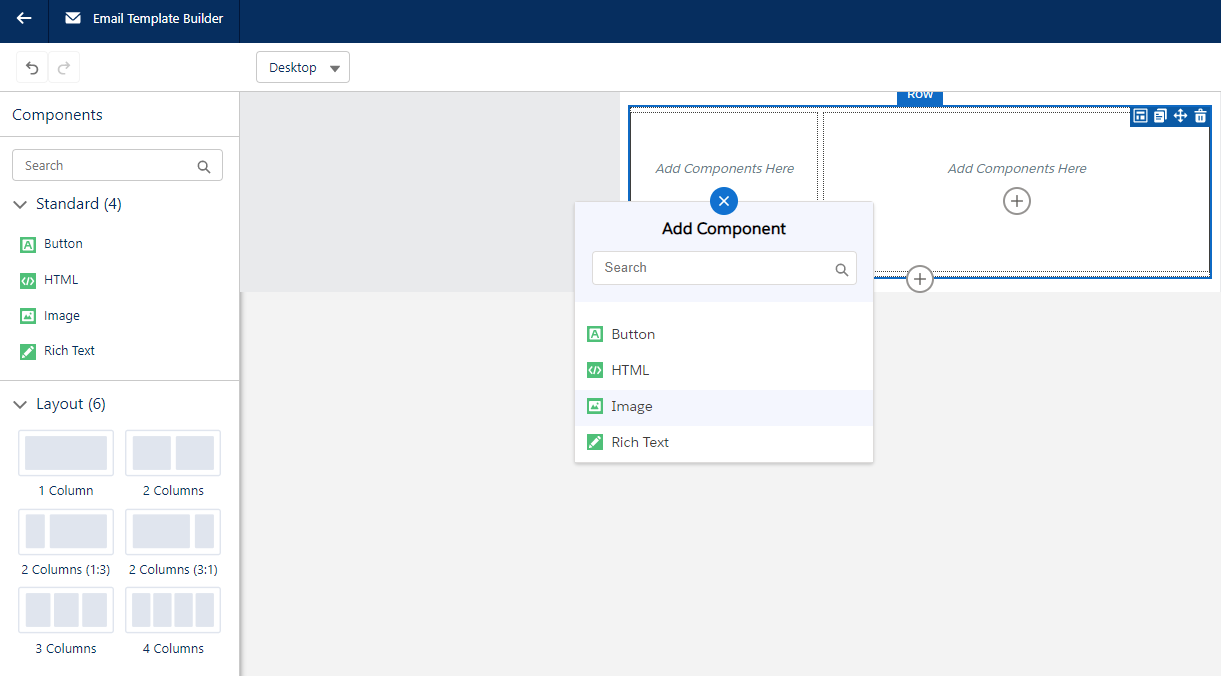The image size is (1221, 676).
Task: Select the 3 Columns layout thumbnail
Action: click(x=66, y=610)
